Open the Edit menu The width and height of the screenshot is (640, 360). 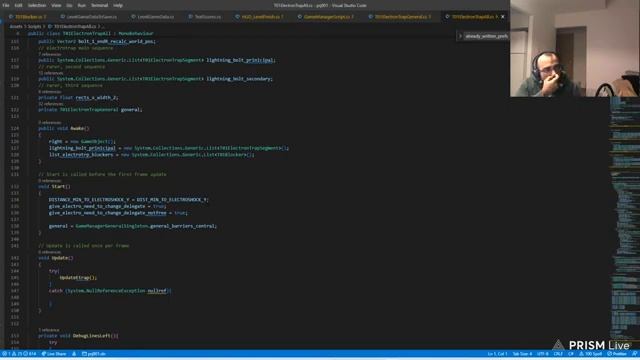pos(18,5)
